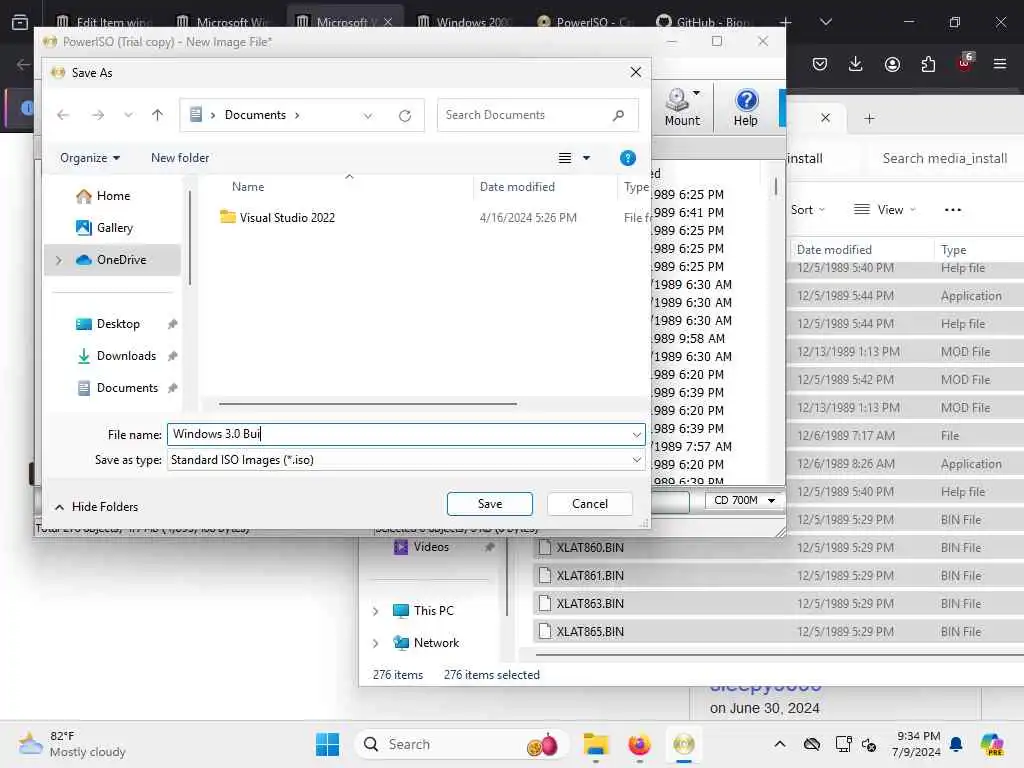Sort by the Name column header
Screen dimensions: 1024x768
248,187
